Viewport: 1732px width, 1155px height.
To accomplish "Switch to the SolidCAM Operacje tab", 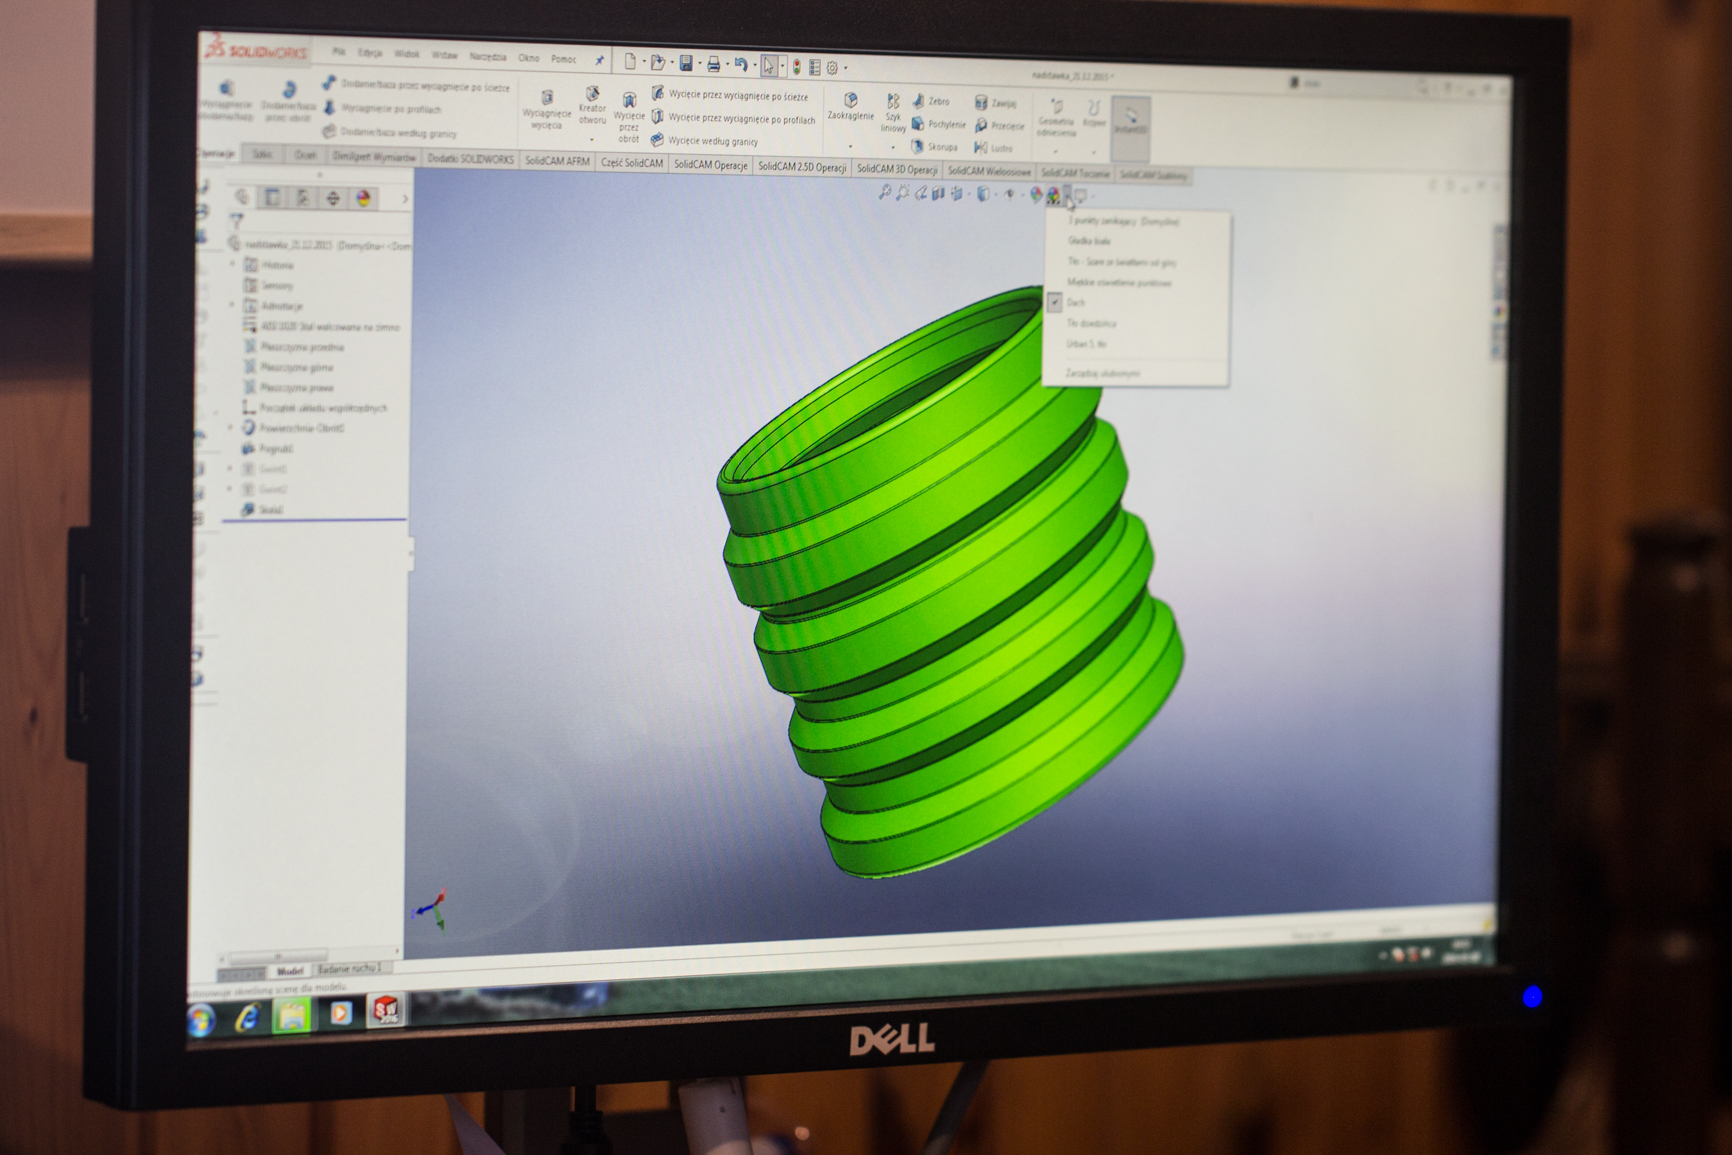I will 710,165.
